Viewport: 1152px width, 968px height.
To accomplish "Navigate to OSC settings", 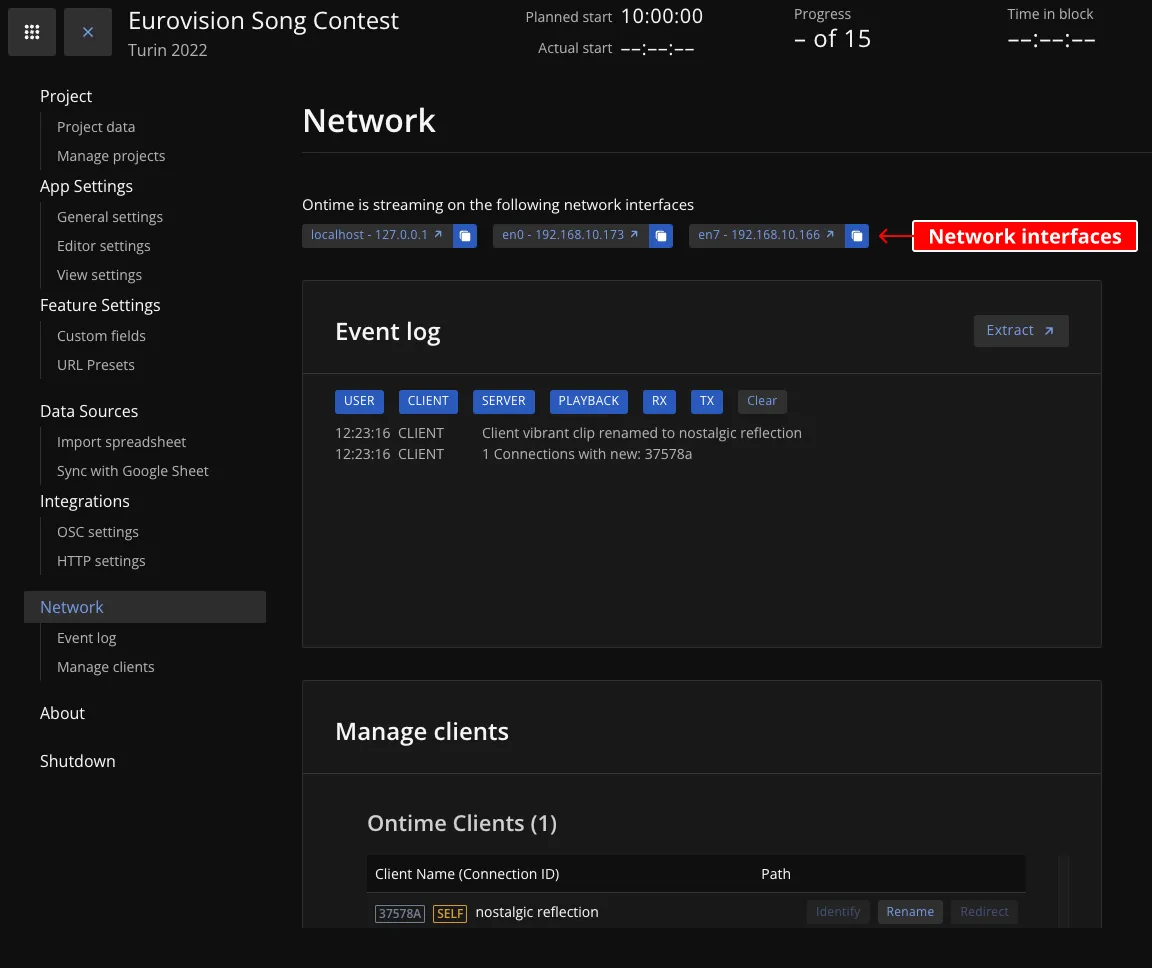I will pyautogui.click(x=97, y=531).
